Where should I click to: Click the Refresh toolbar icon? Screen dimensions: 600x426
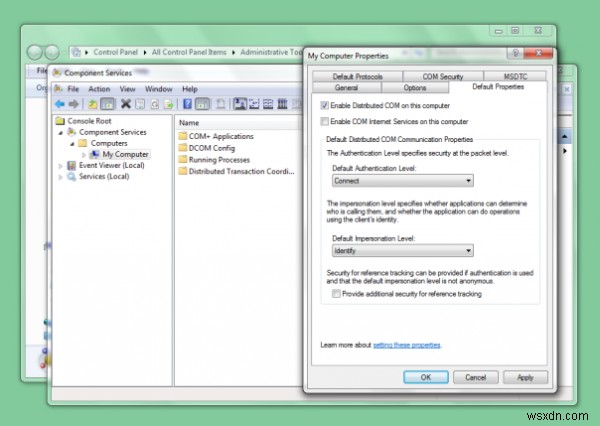point(154,104)
